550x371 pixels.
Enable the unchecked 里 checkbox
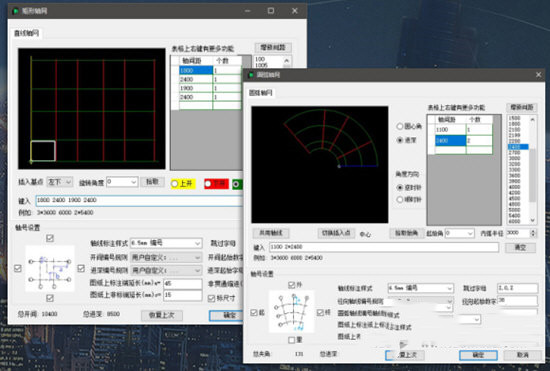[291, 340]
